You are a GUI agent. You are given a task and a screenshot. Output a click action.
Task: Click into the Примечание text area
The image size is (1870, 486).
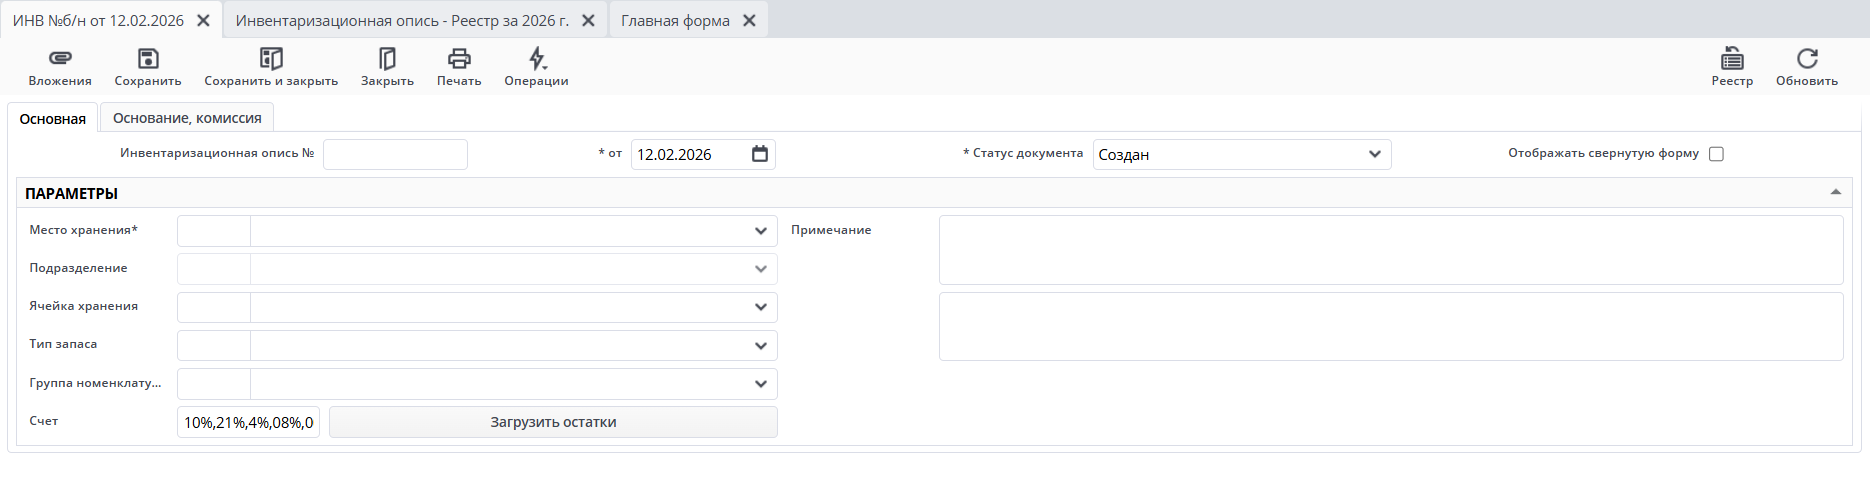coord(1390,250)
